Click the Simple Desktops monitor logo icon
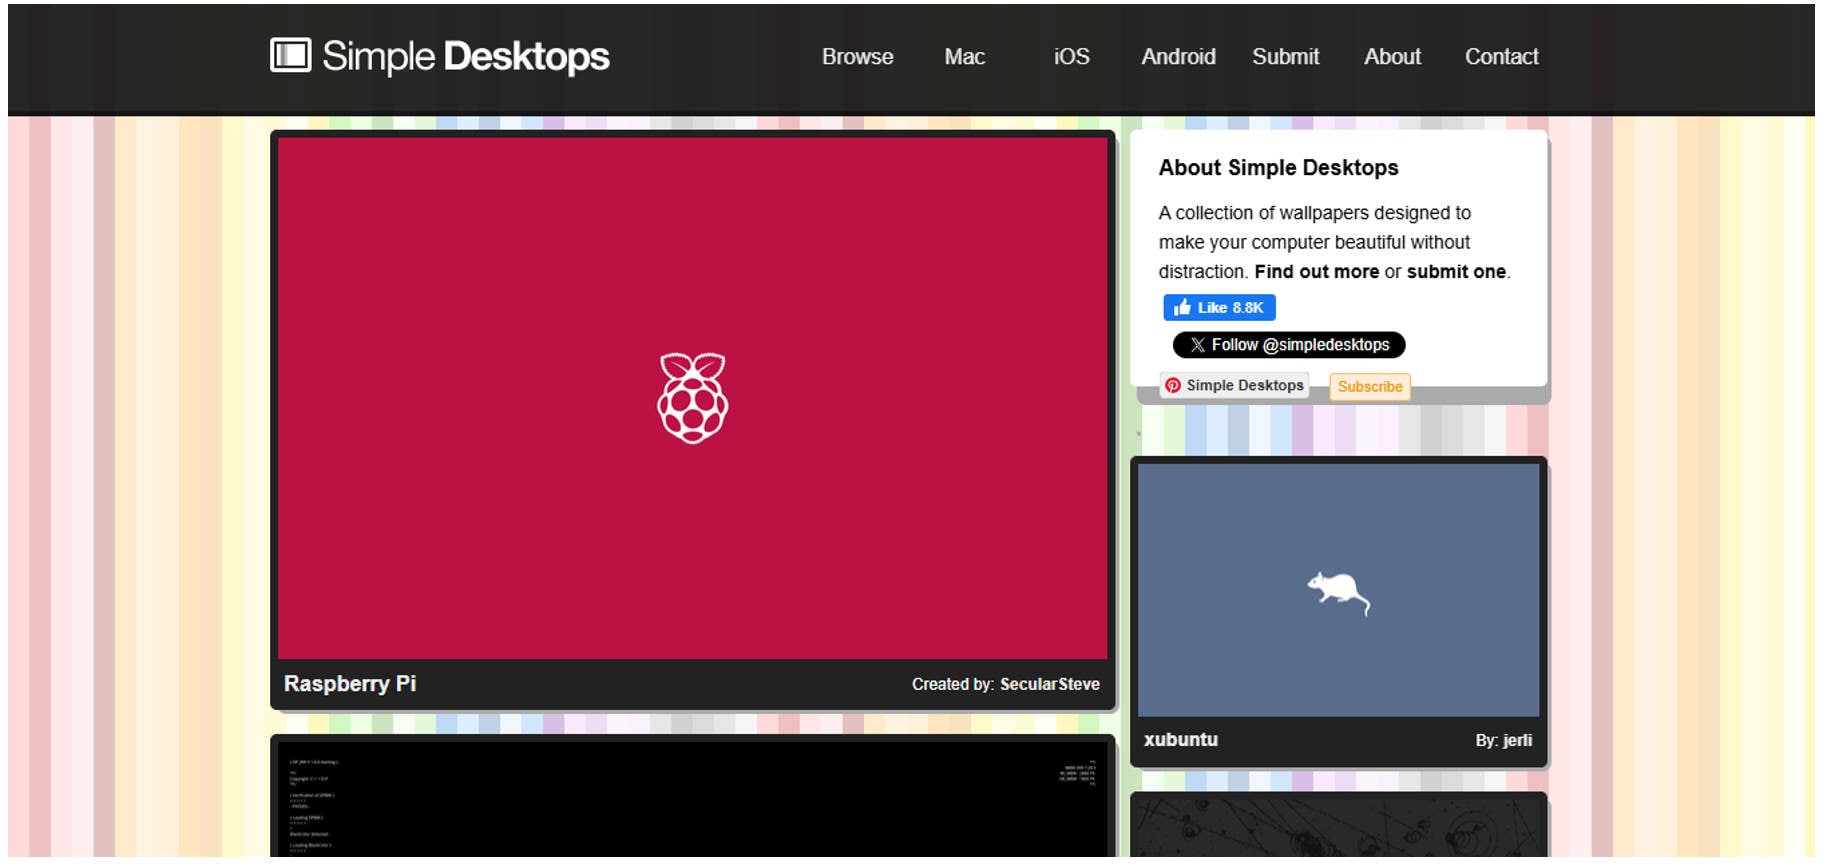 pos(291,55)
